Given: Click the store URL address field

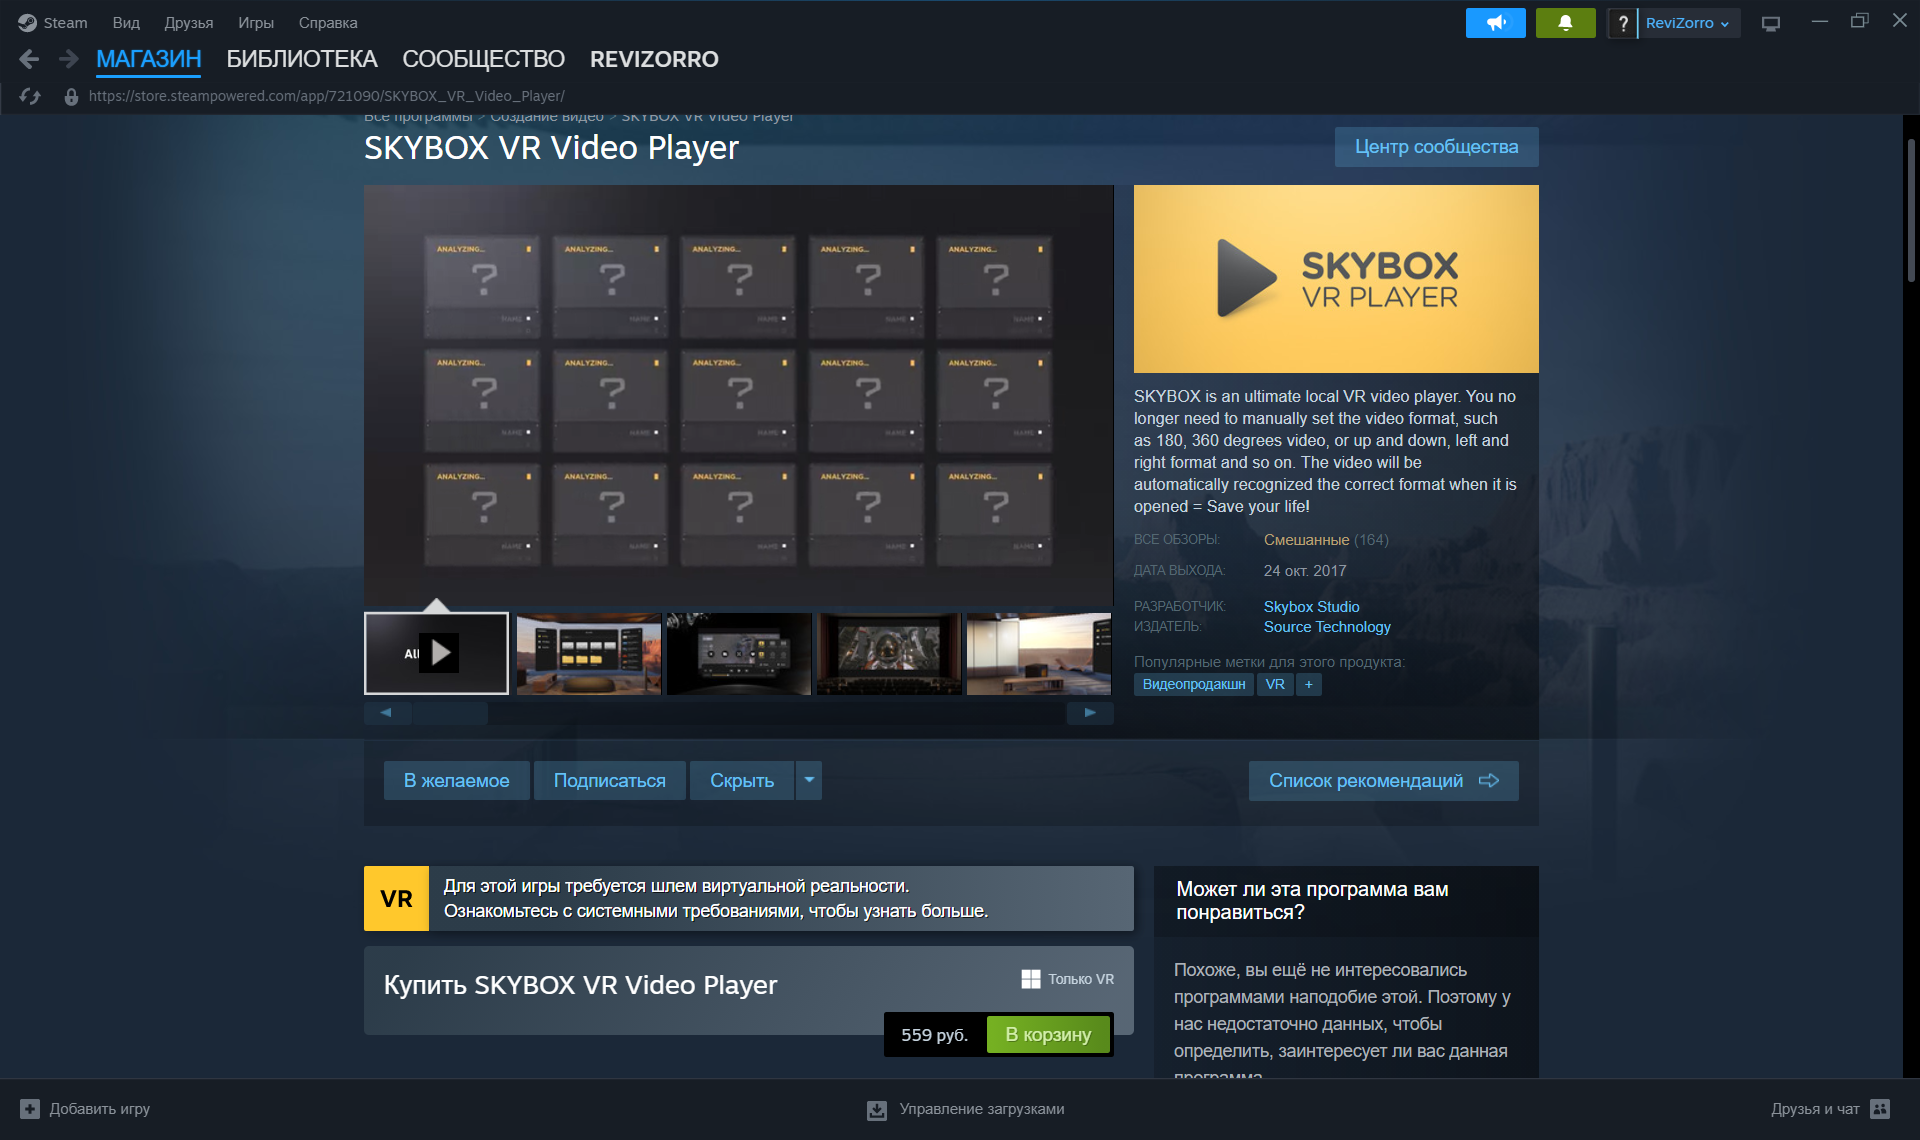Looking at the screenshot, I should point(326,96).
